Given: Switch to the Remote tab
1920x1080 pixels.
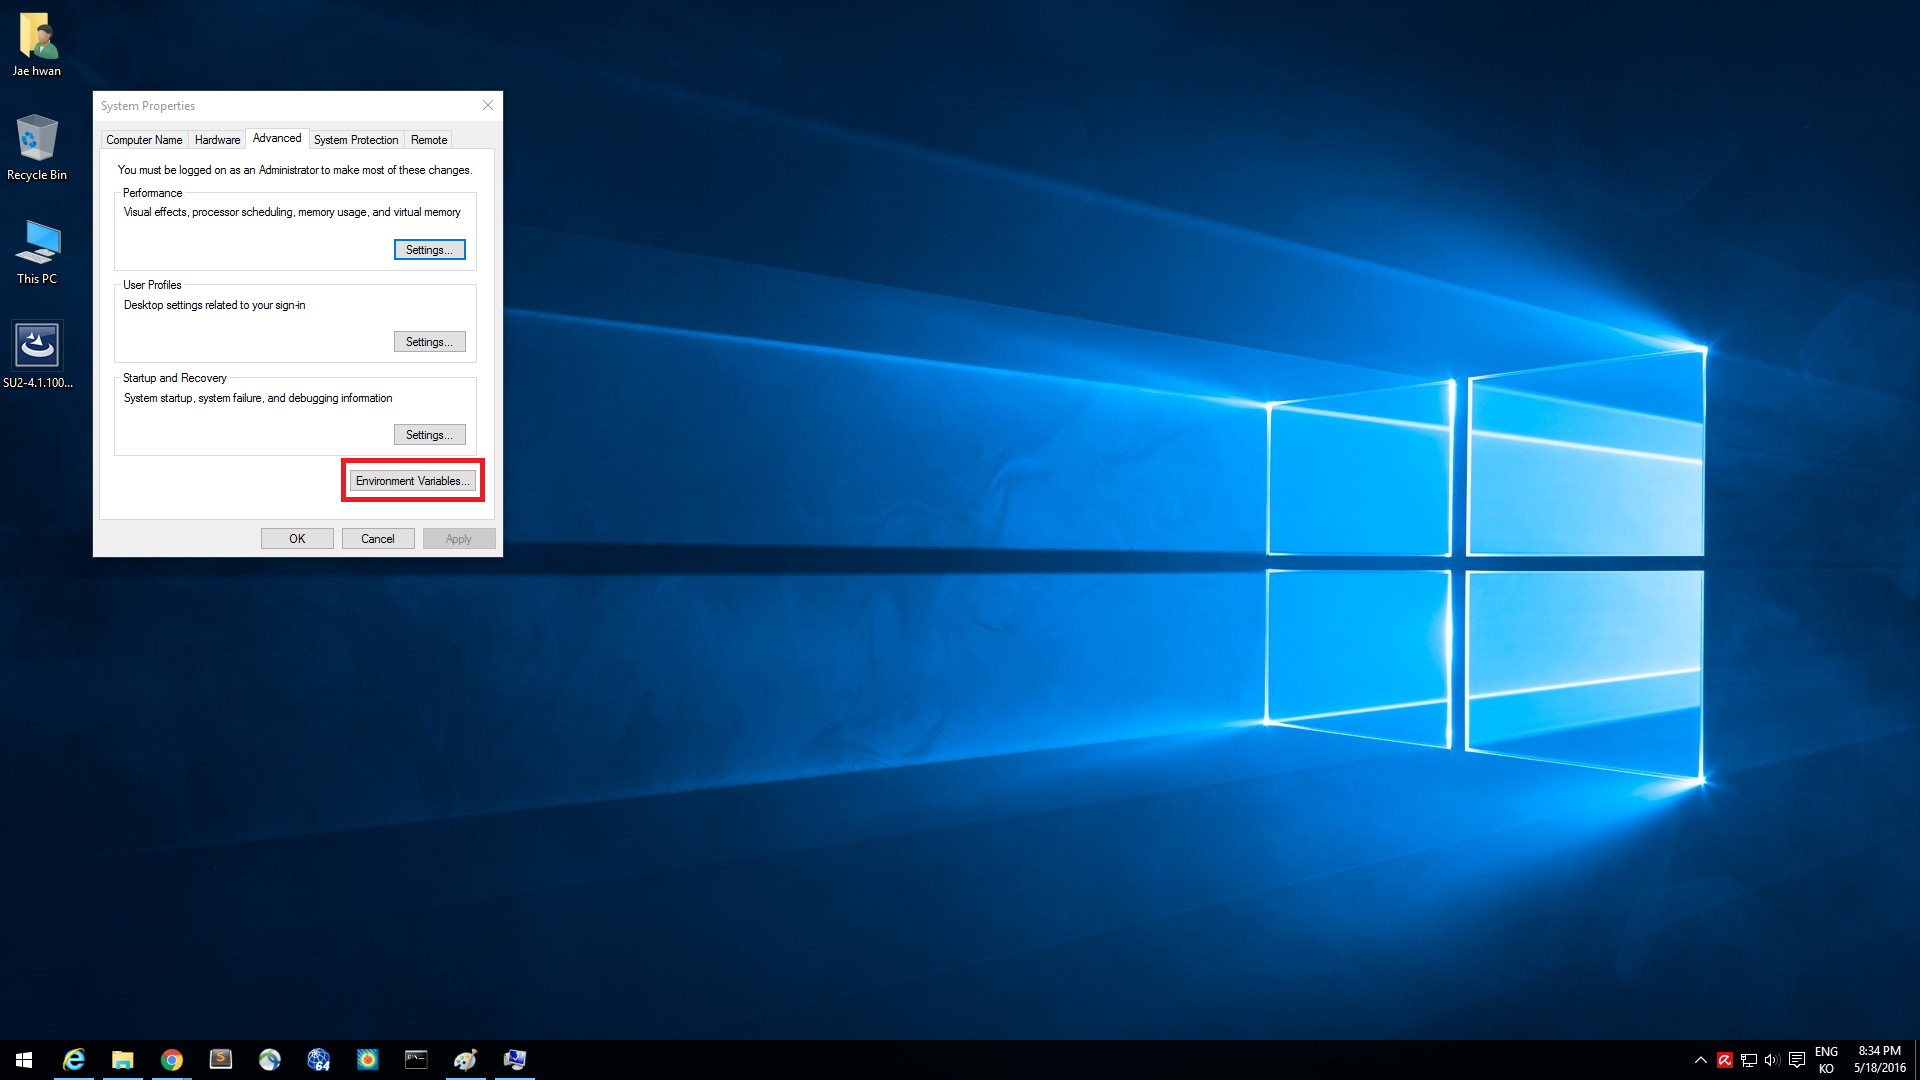Looking at the screenshot, I should (428, 139).
